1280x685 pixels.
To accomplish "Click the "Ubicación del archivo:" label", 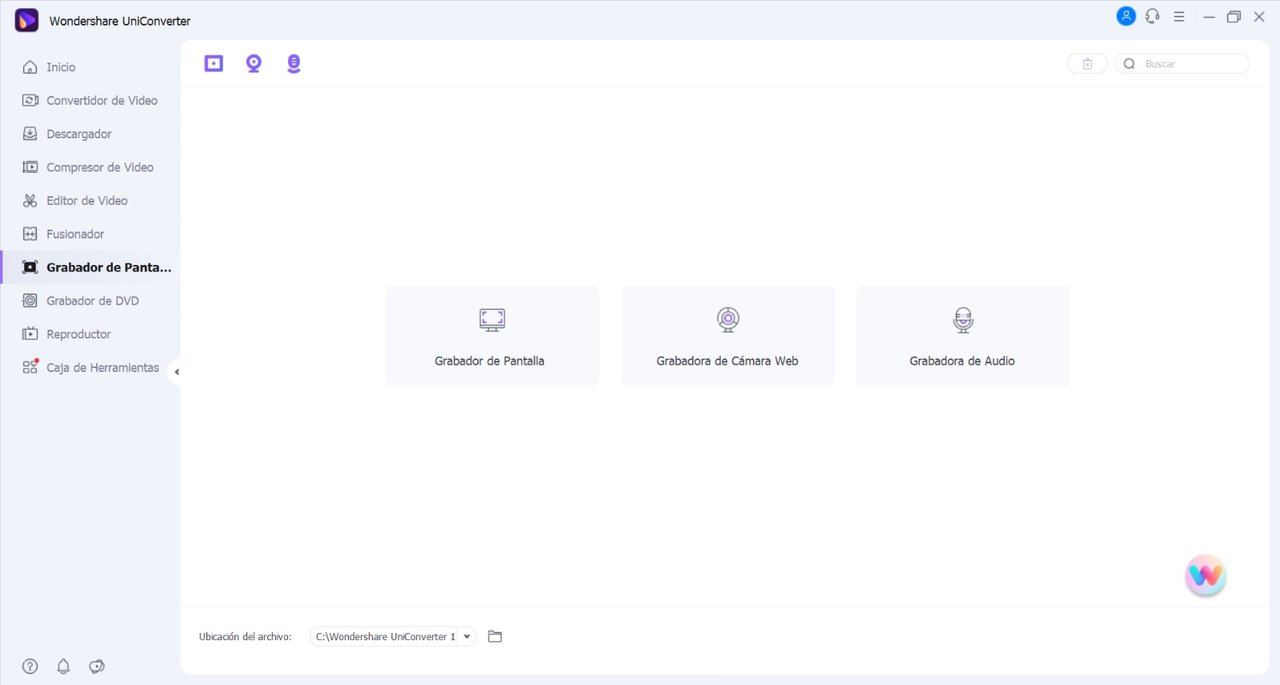I will [x=245, y=637].
